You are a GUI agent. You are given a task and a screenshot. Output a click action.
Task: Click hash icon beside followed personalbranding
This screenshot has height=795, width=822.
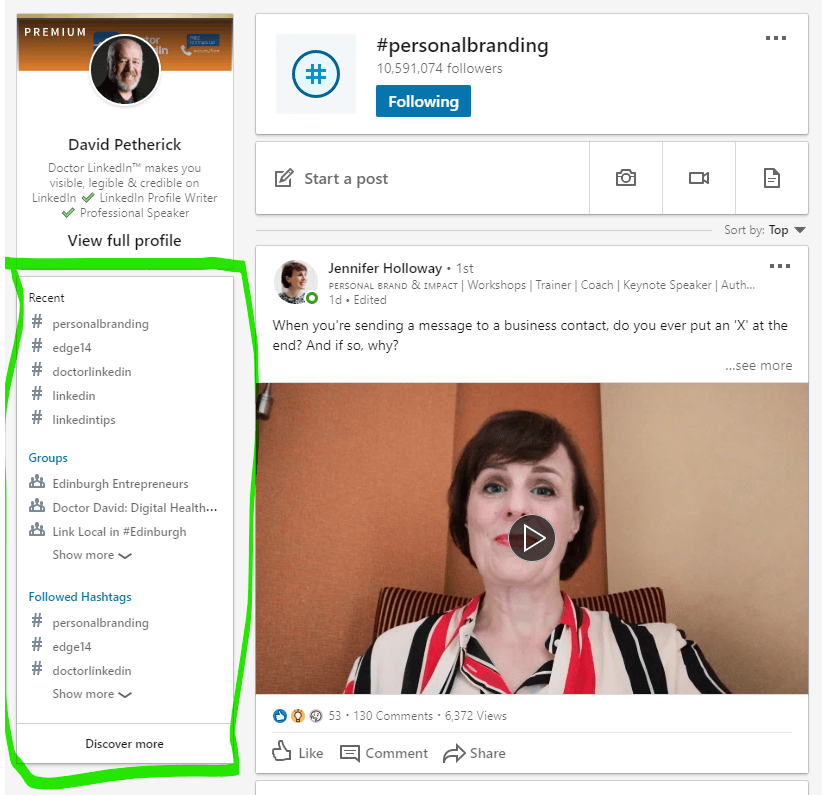click(37, 620)
